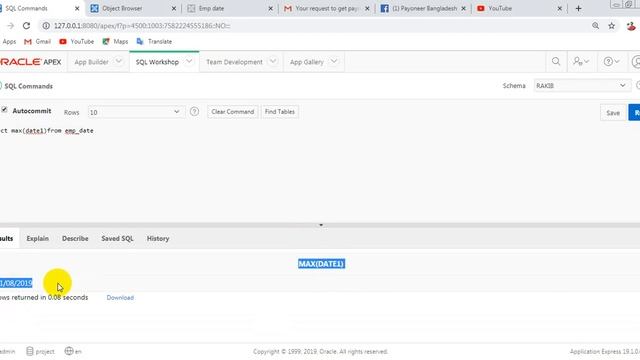Open the Schema RAKIB dropdown

(581, 86)
